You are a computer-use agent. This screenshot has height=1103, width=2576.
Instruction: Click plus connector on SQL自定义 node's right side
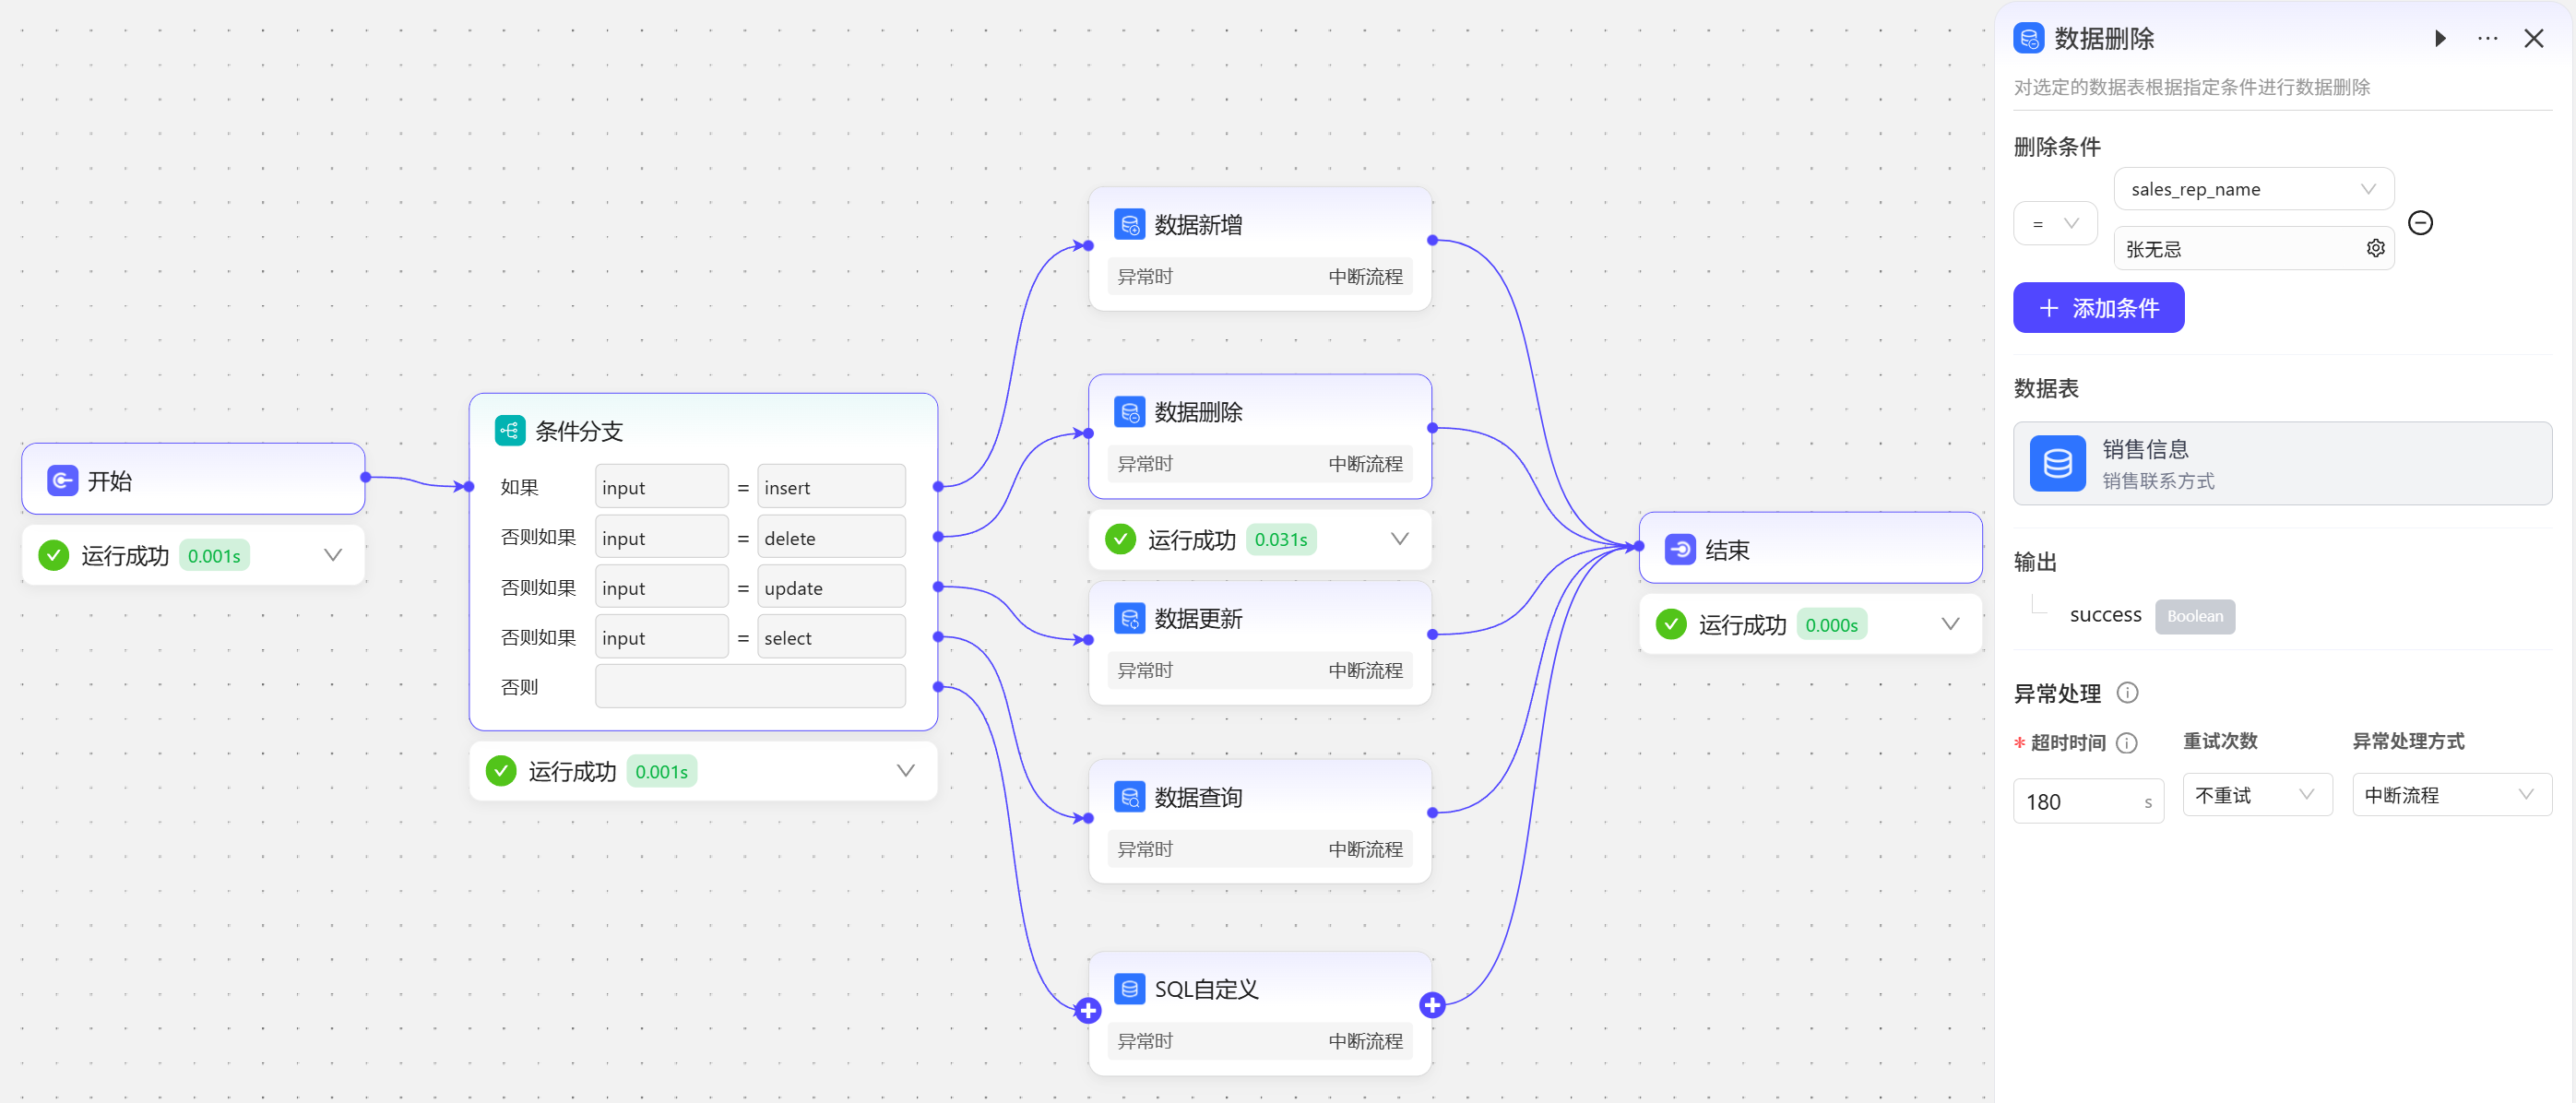[1431, 1005]
